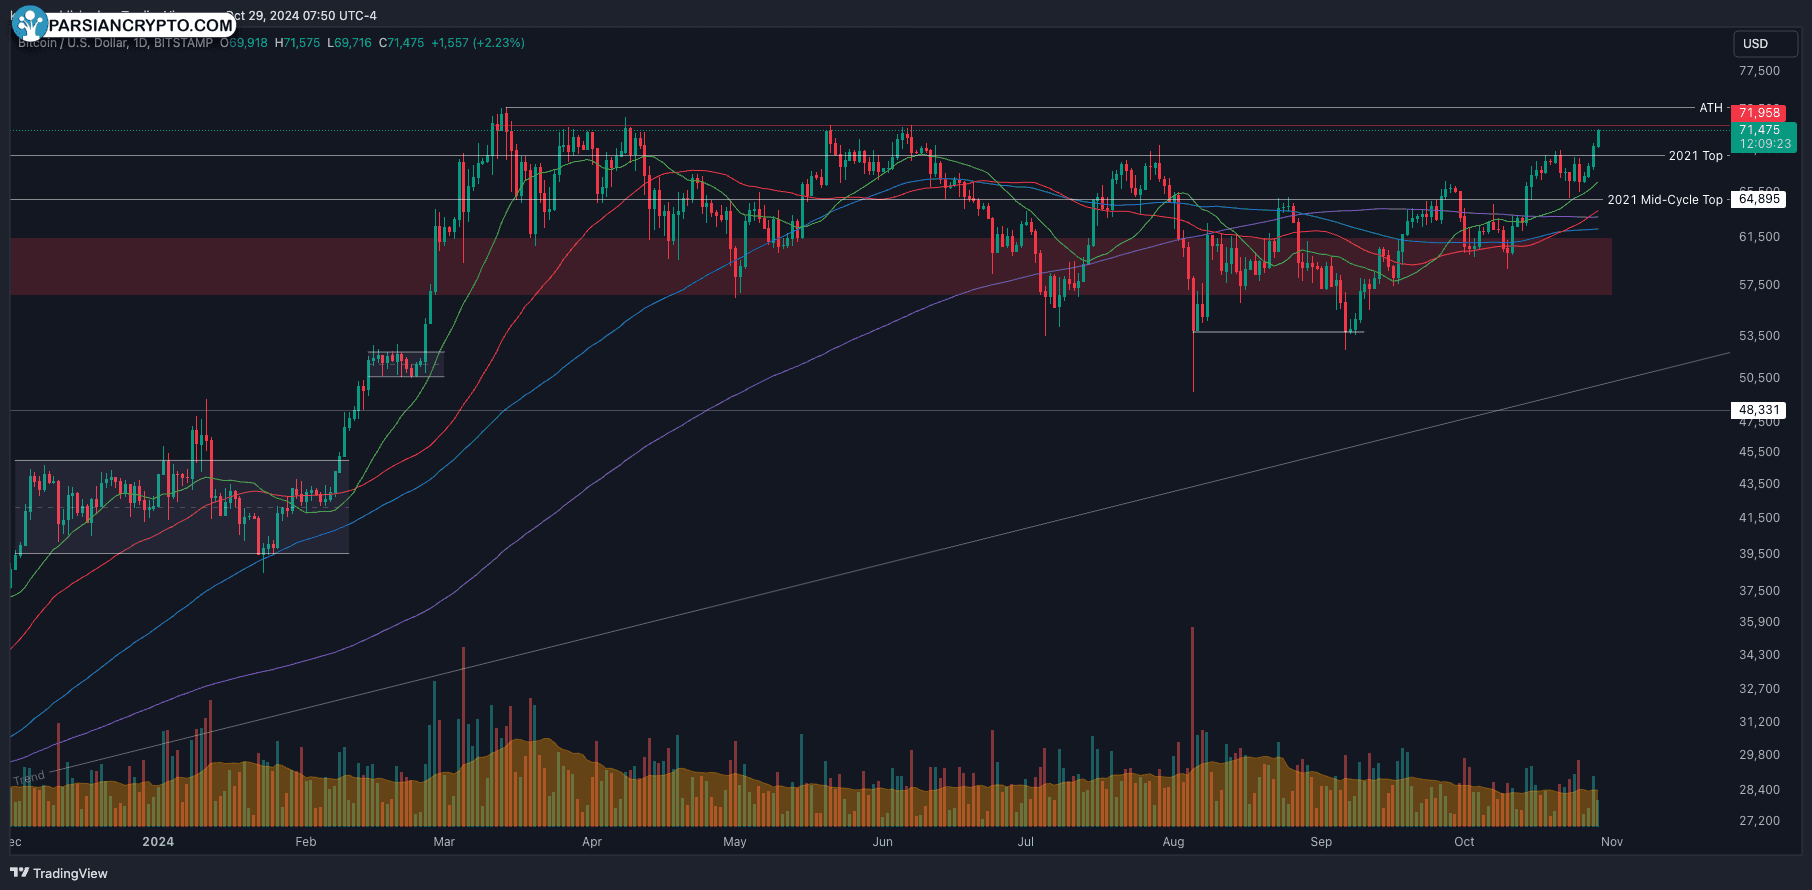Click 61,500 on the price scale
1812x890 pixels.
(1760, 237)
